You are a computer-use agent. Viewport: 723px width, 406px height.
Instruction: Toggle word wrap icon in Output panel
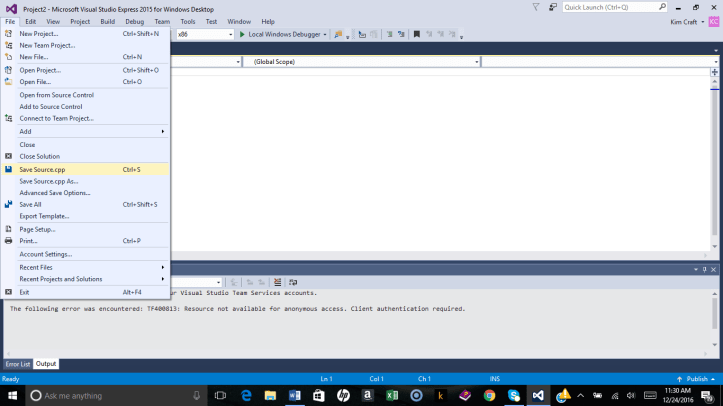(x=293, y=282)
